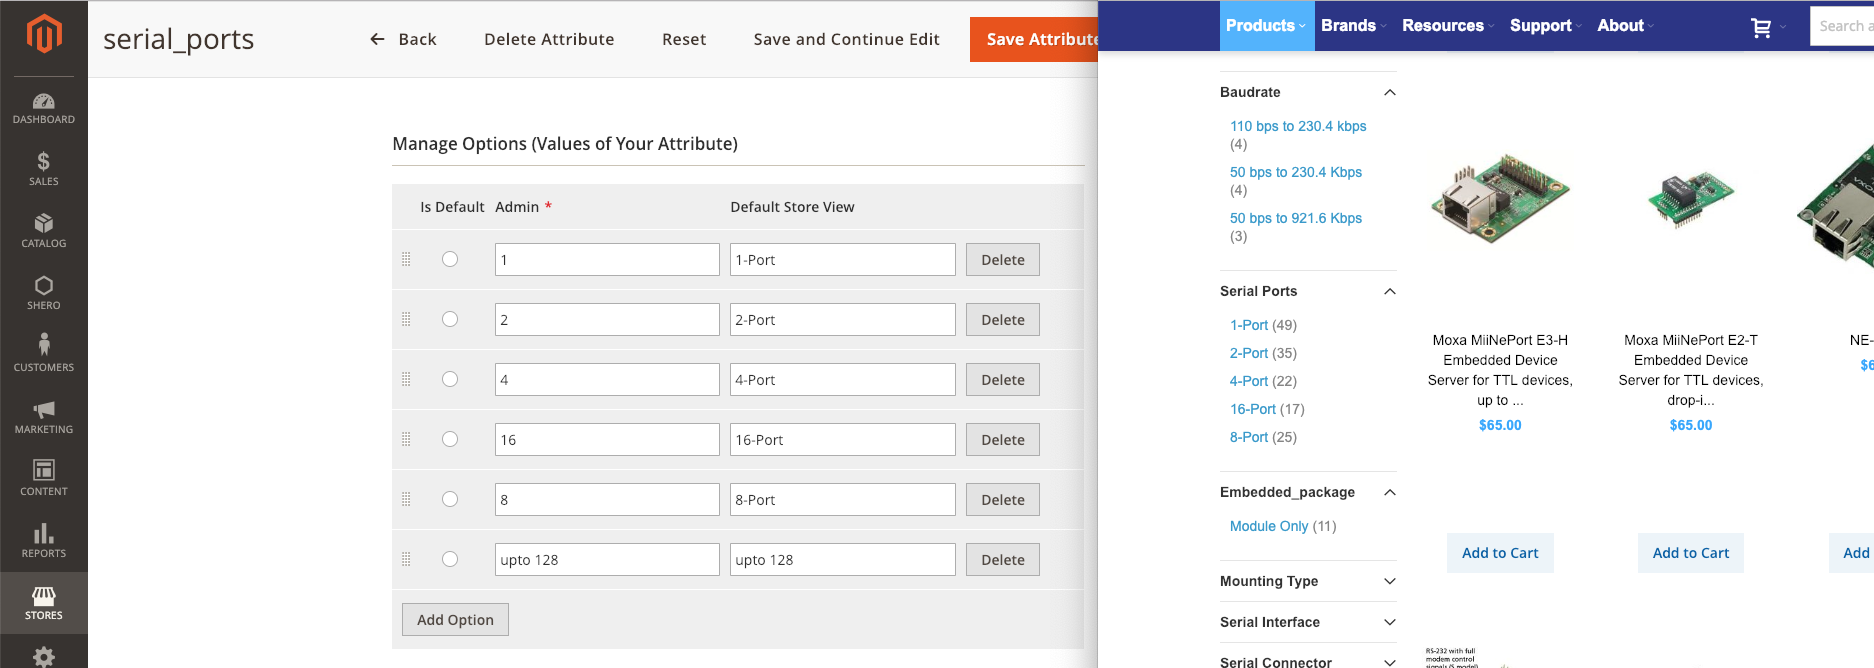
Task: Click the orange Save Attribute button
Action: pyautogui.click(x=1034, y=39)
